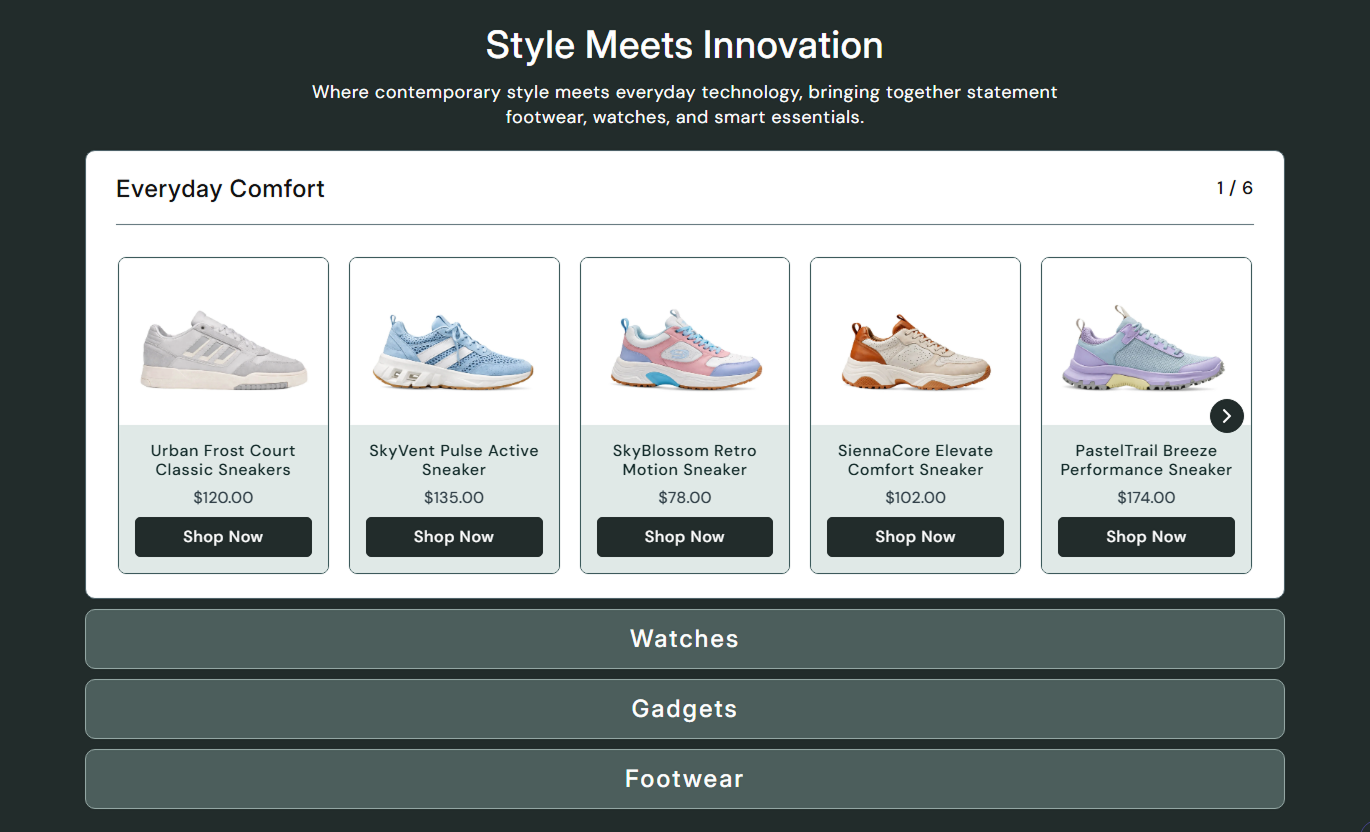Collapse the Everyday Comfort section header

point(220,189)
